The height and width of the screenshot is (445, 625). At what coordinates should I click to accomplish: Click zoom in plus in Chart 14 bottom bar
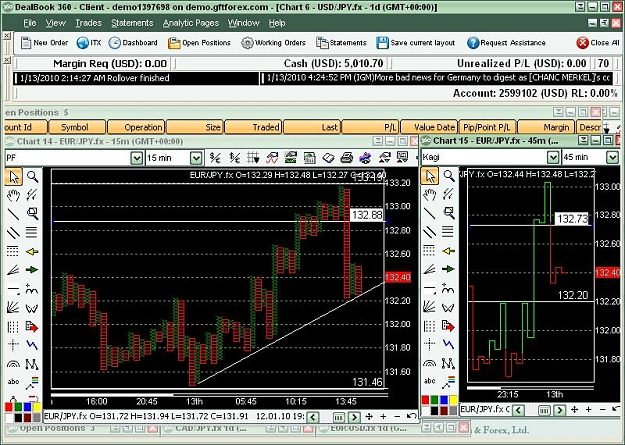point(383,417)
